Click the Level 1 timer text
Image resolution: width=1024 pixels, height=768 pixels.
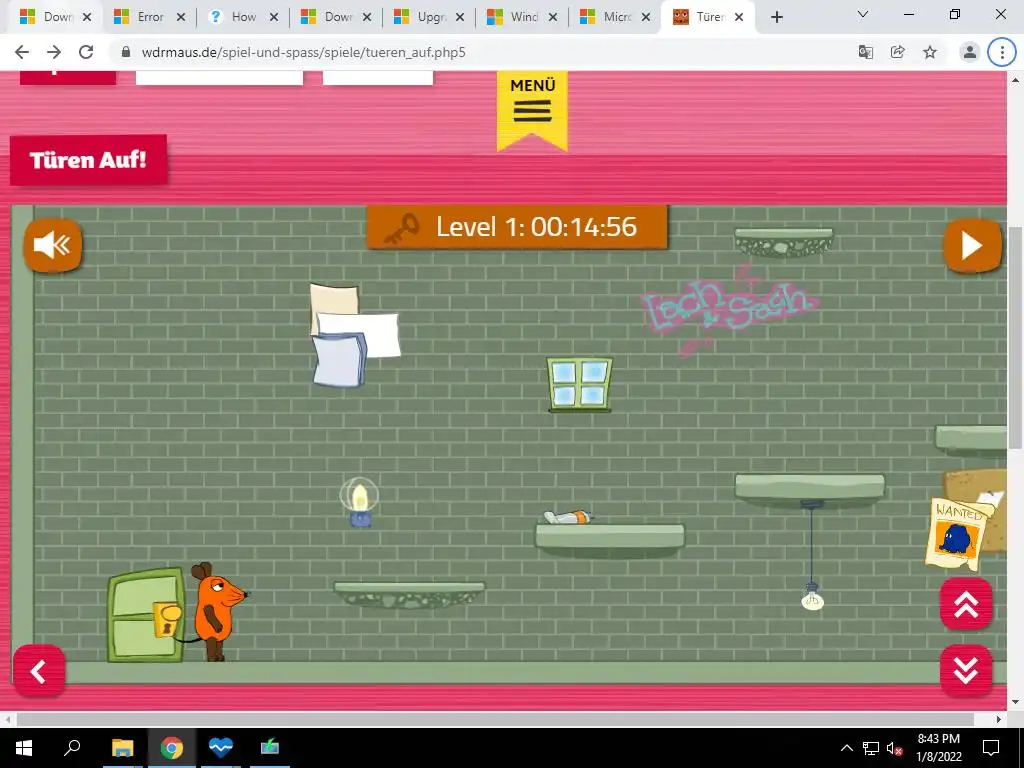click(x=536, y=227)
